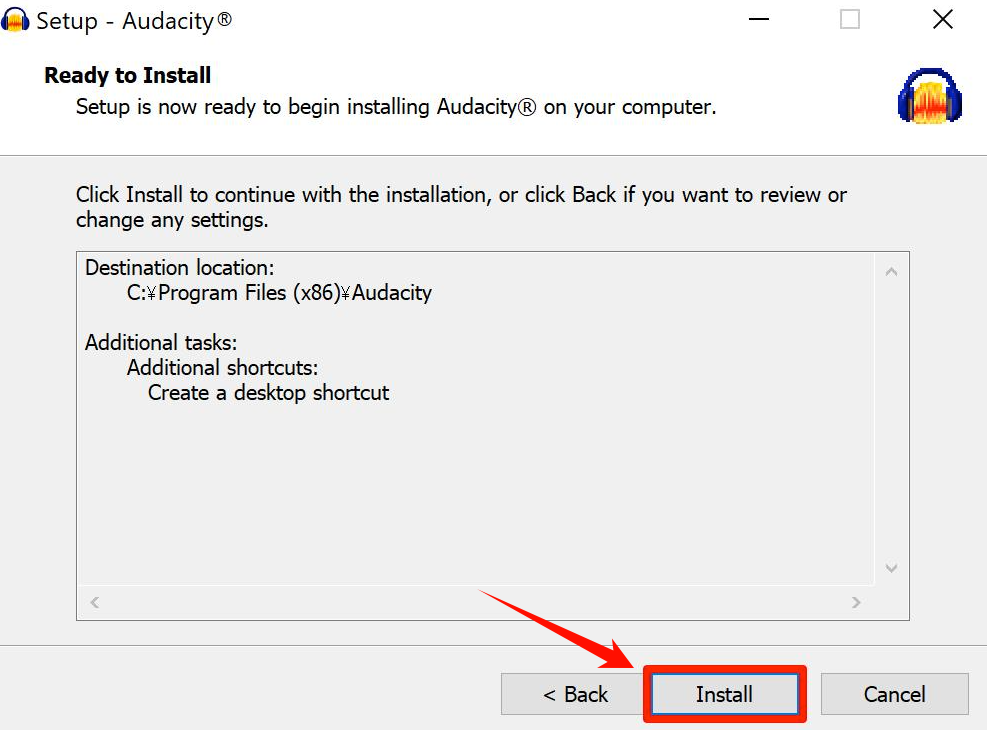Click the 'Click Install to continue' instruction text
Image resolution: width=987 pixels, height=730 pixels.
pyautogui.click(x=461, y=207)
